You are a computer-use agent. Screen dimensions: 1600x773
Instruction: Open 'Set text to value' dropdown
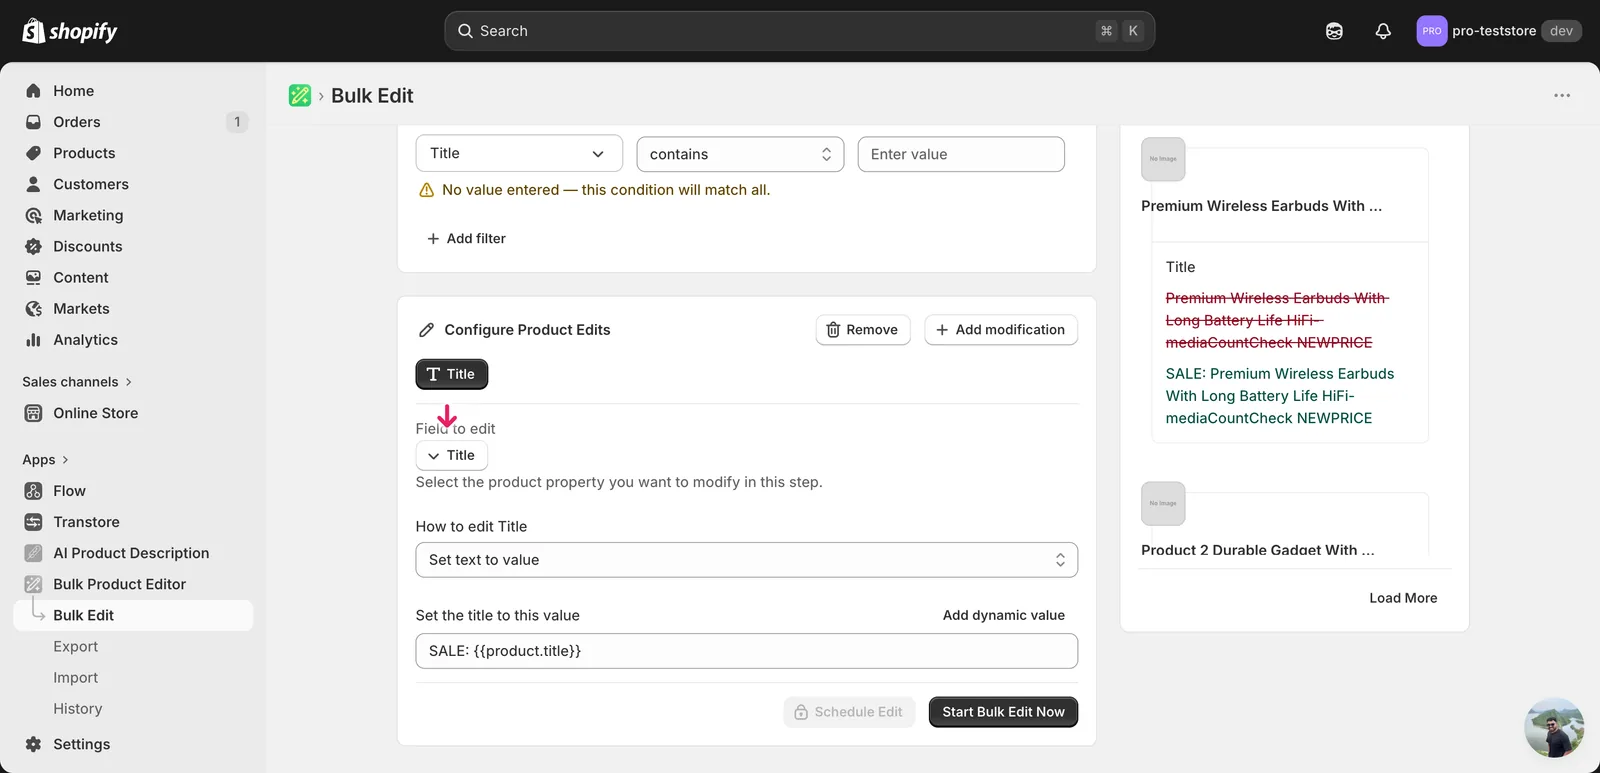(x=747, y=560)
